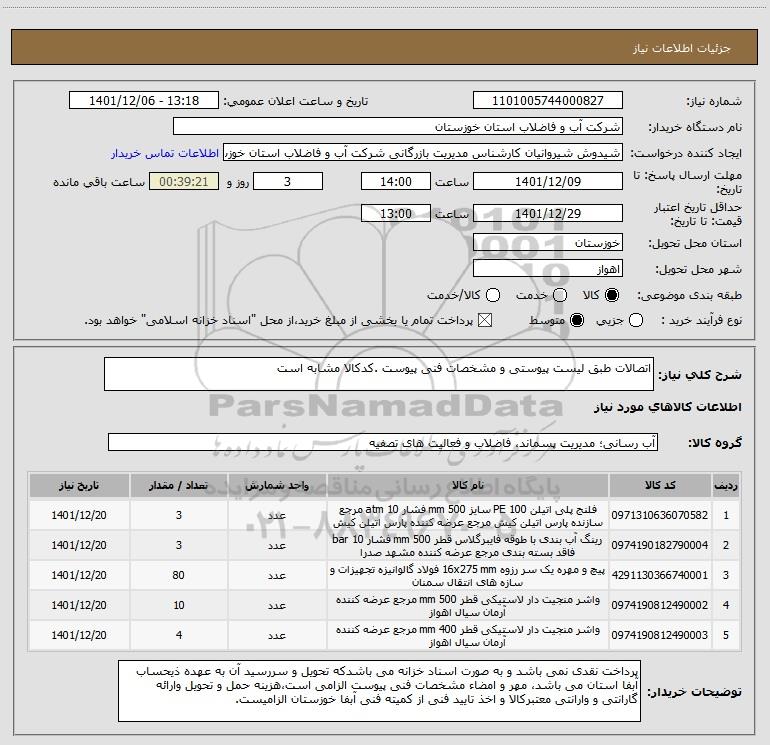This screenshot has width=770, height=745.
Task: Select item code 0974190812490003
Action: [x=660, y=635]
